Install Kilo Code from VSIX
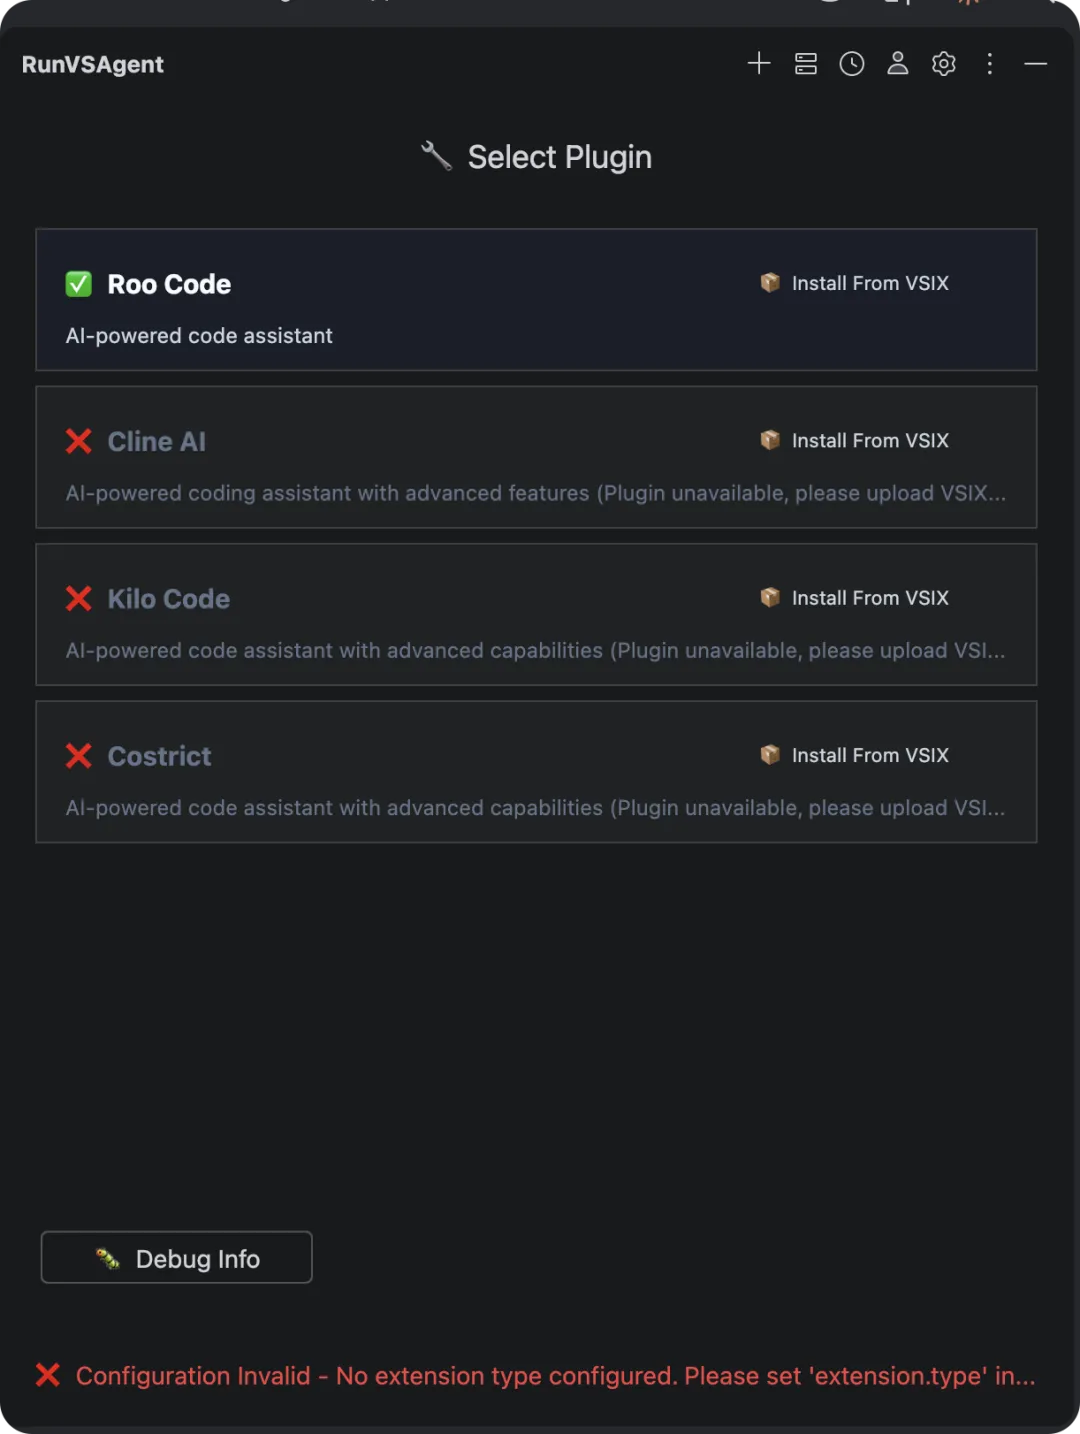The image size is (1080, 1434). click(x=855, y=598)
